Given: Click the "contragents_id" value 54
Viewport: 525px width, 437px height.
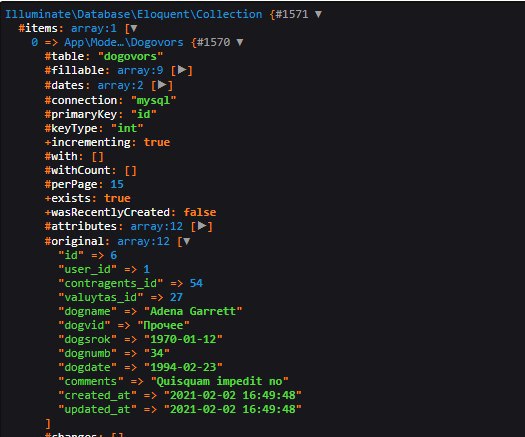Looking at the screenshot, I should pos(196,283).
